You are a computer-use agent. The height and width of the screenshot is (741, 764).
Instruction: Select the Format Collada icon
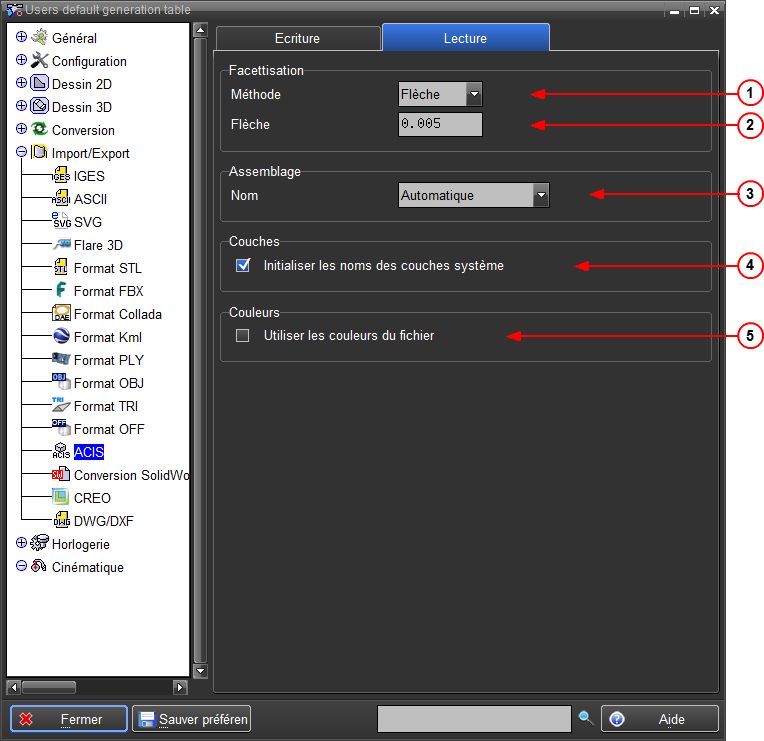pos(60,314)
